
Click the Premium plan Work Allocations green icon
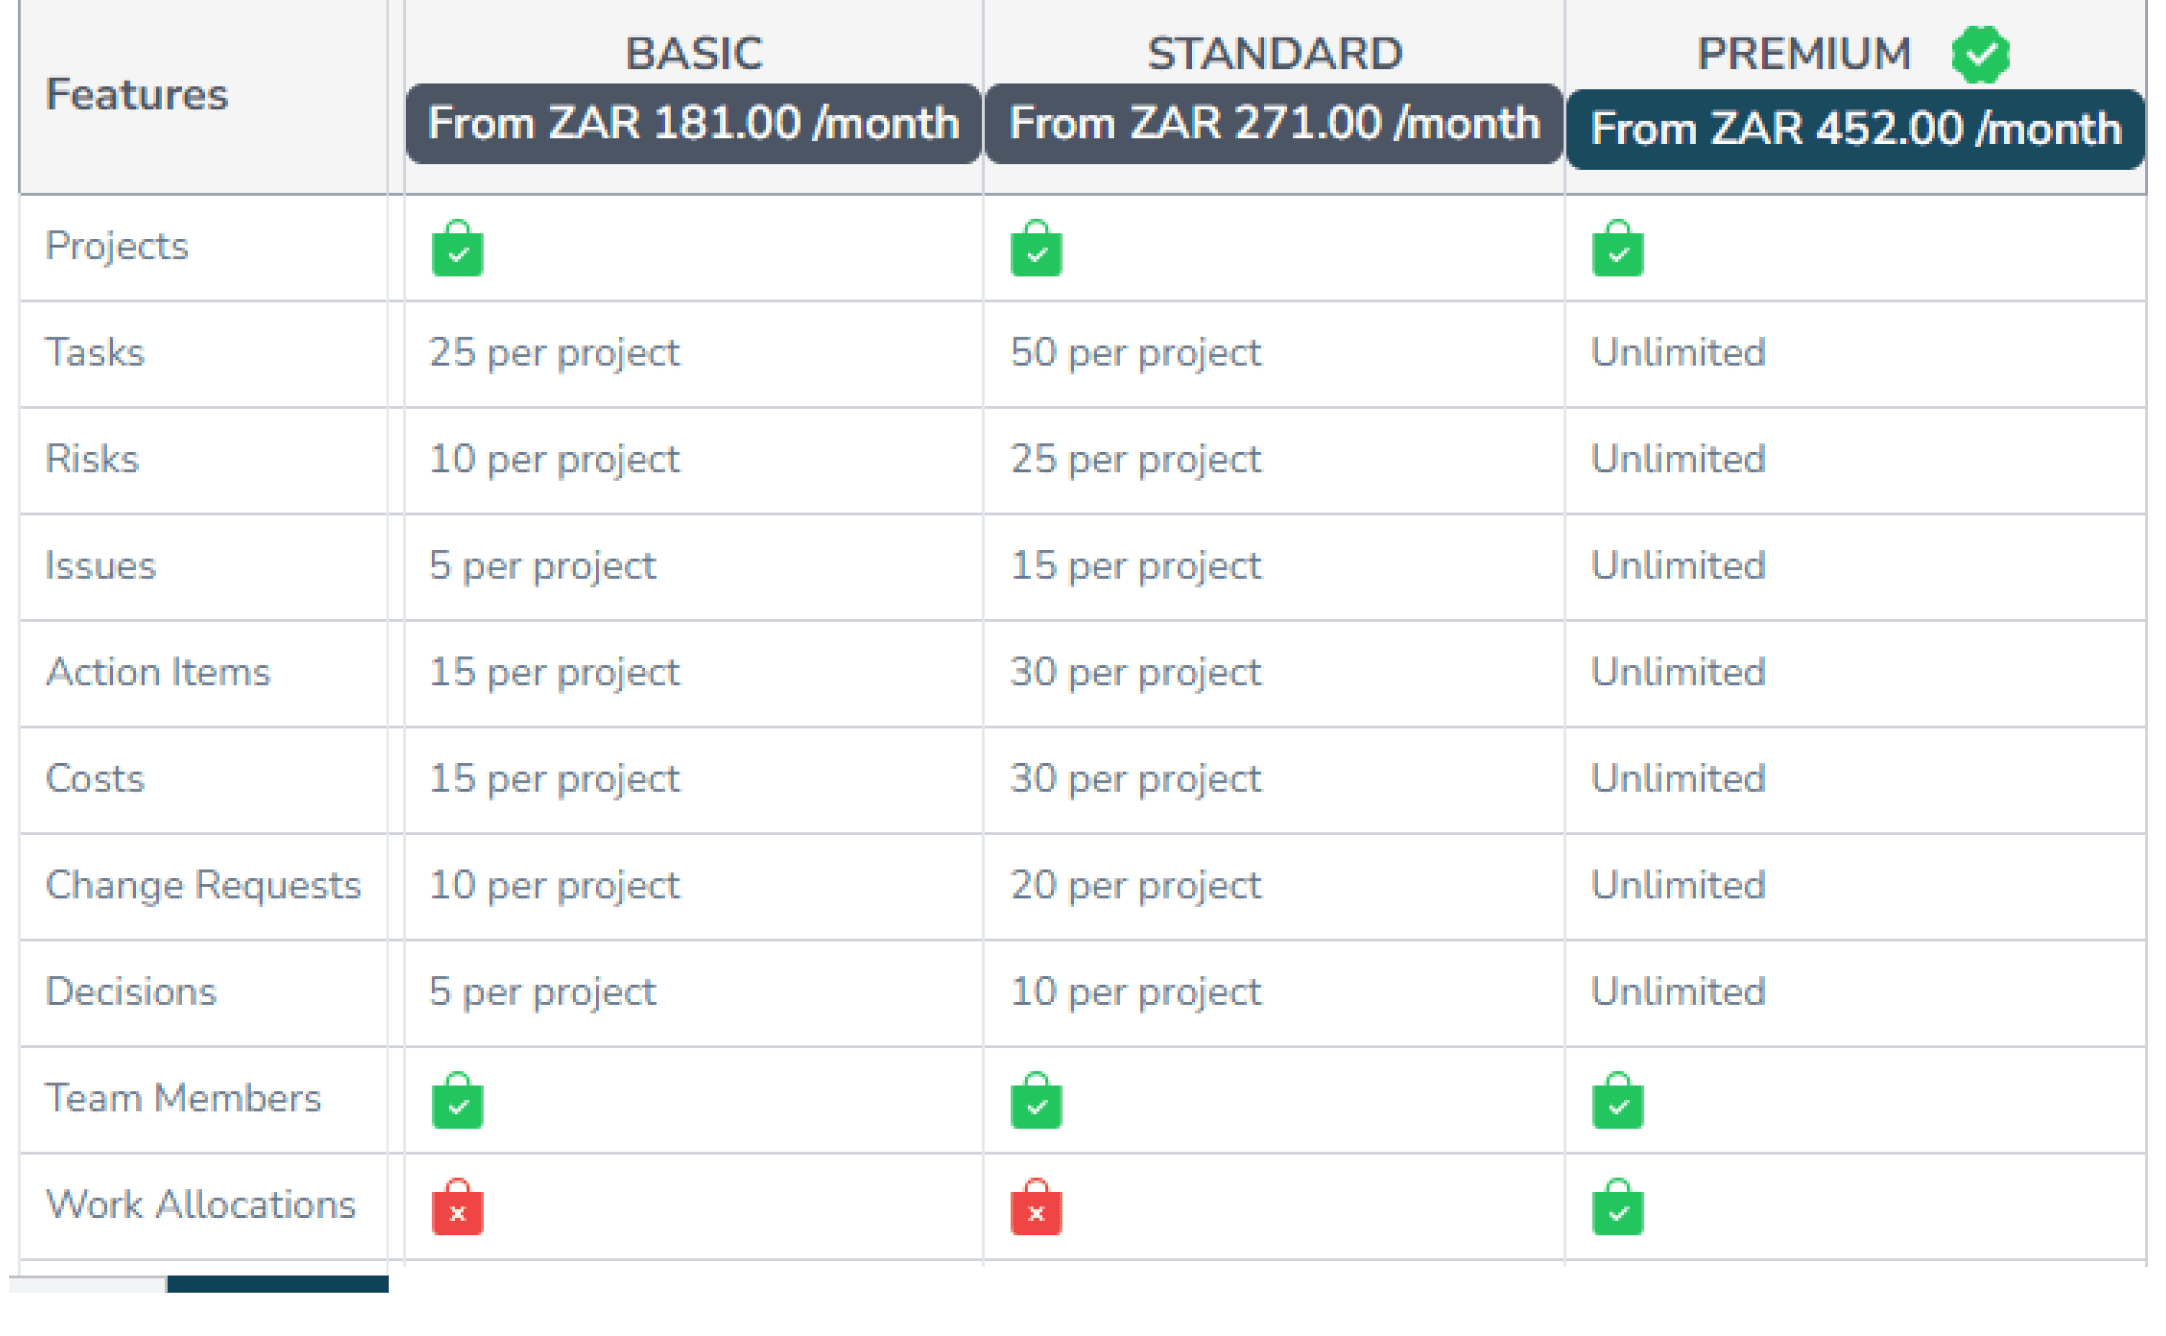[x=1617, y=1208]
